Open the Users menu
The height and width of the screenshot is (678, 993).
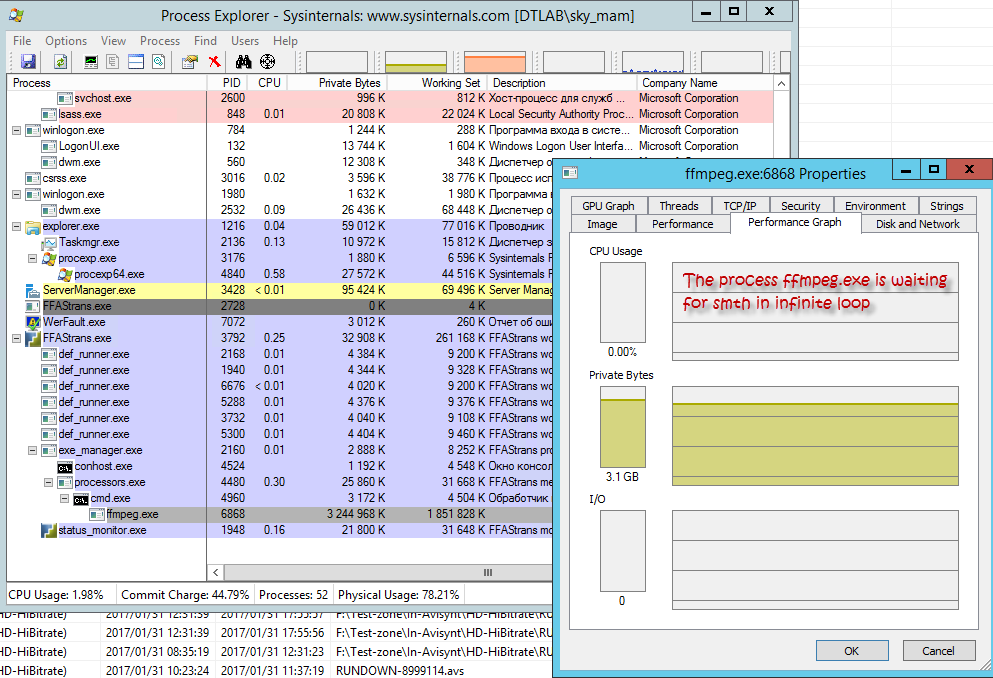[245, 41]
